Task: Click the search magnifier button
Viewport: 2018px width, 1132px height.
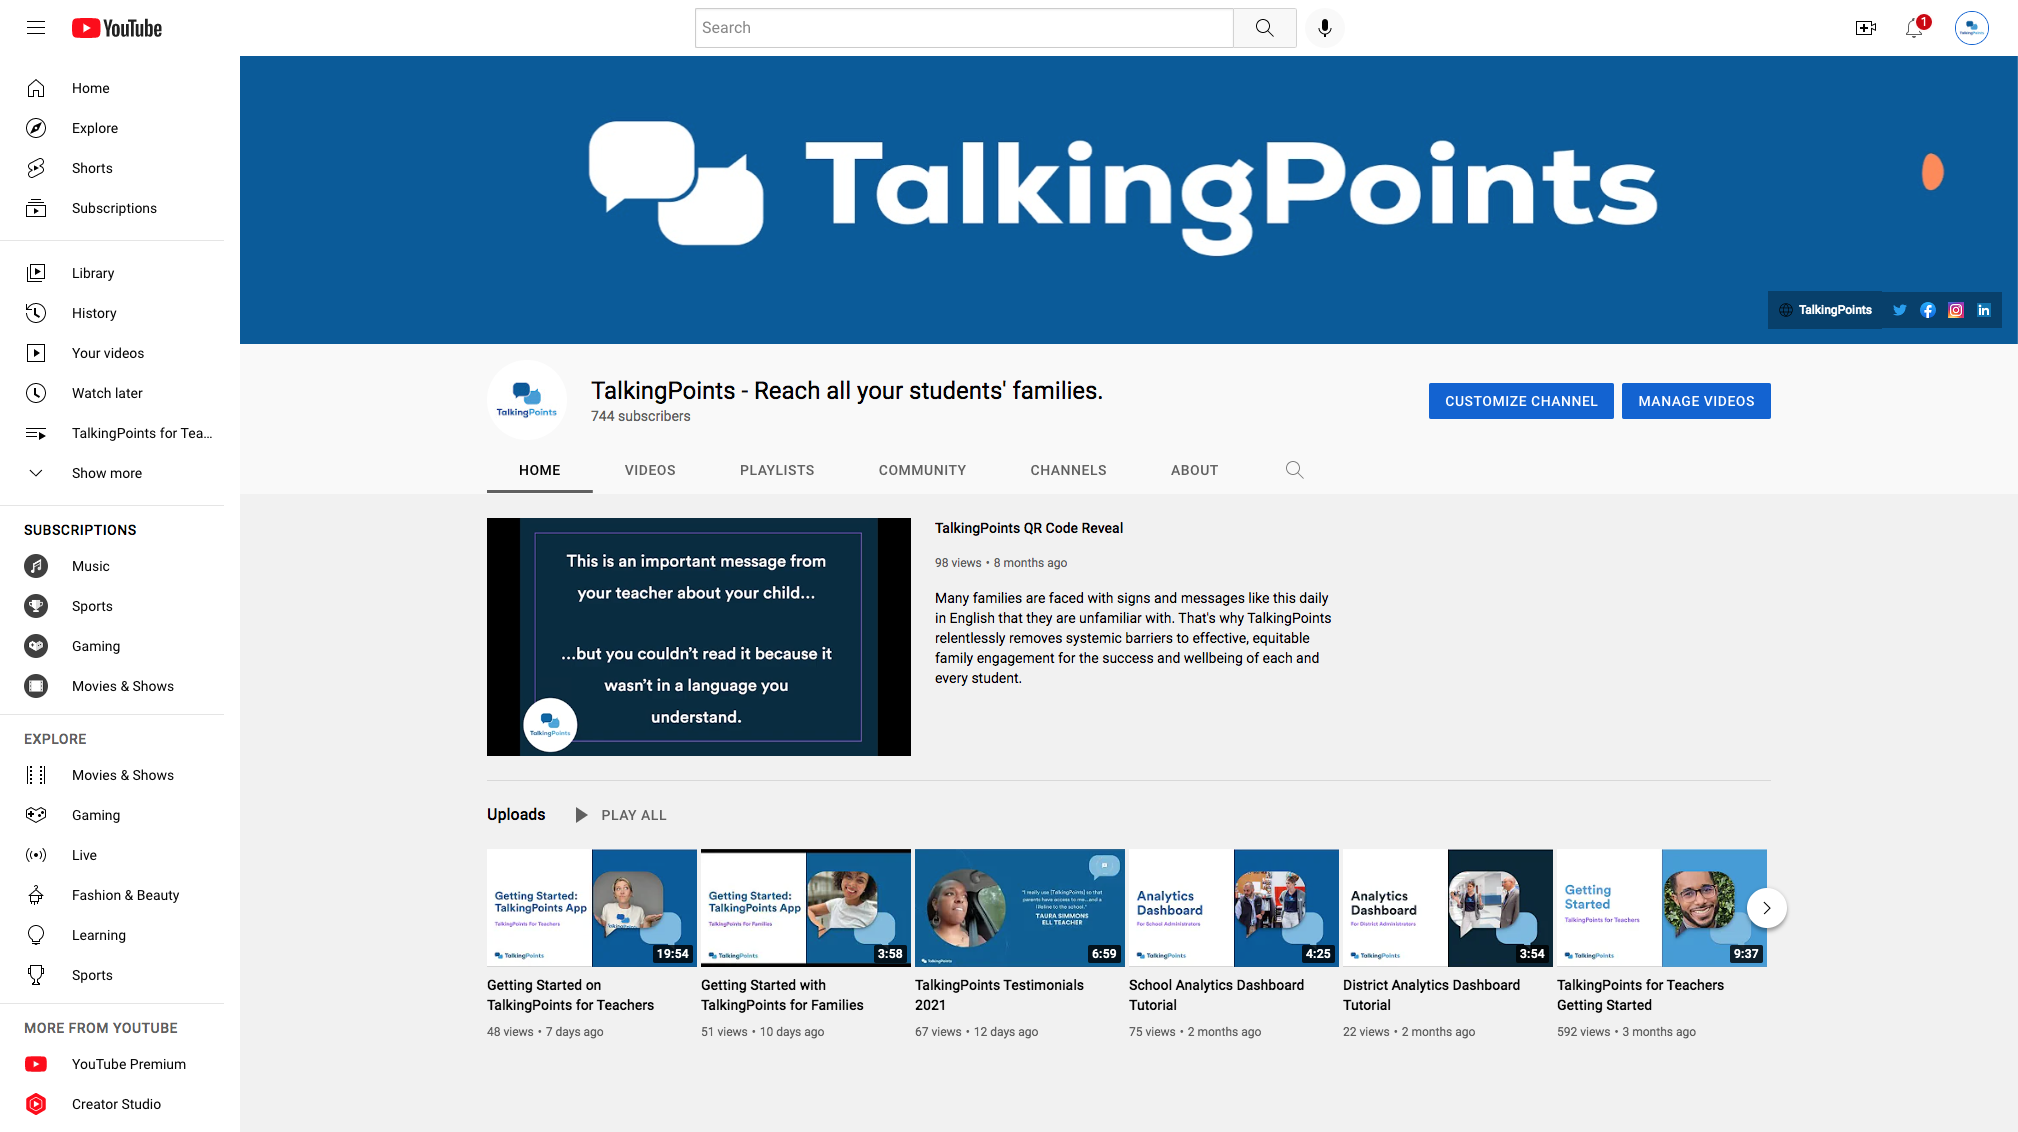Action: 1265,28
